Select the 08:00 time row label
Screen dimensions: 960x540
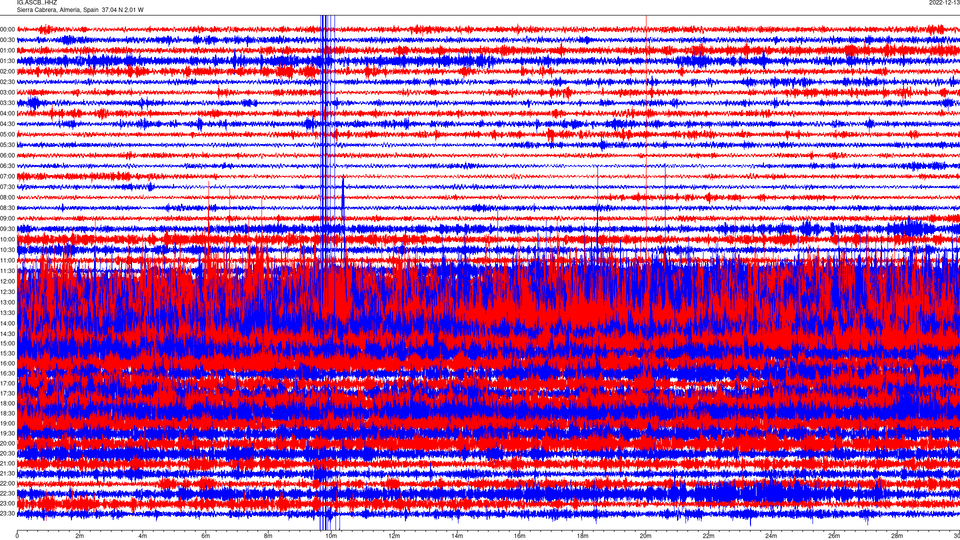[8, 197]
